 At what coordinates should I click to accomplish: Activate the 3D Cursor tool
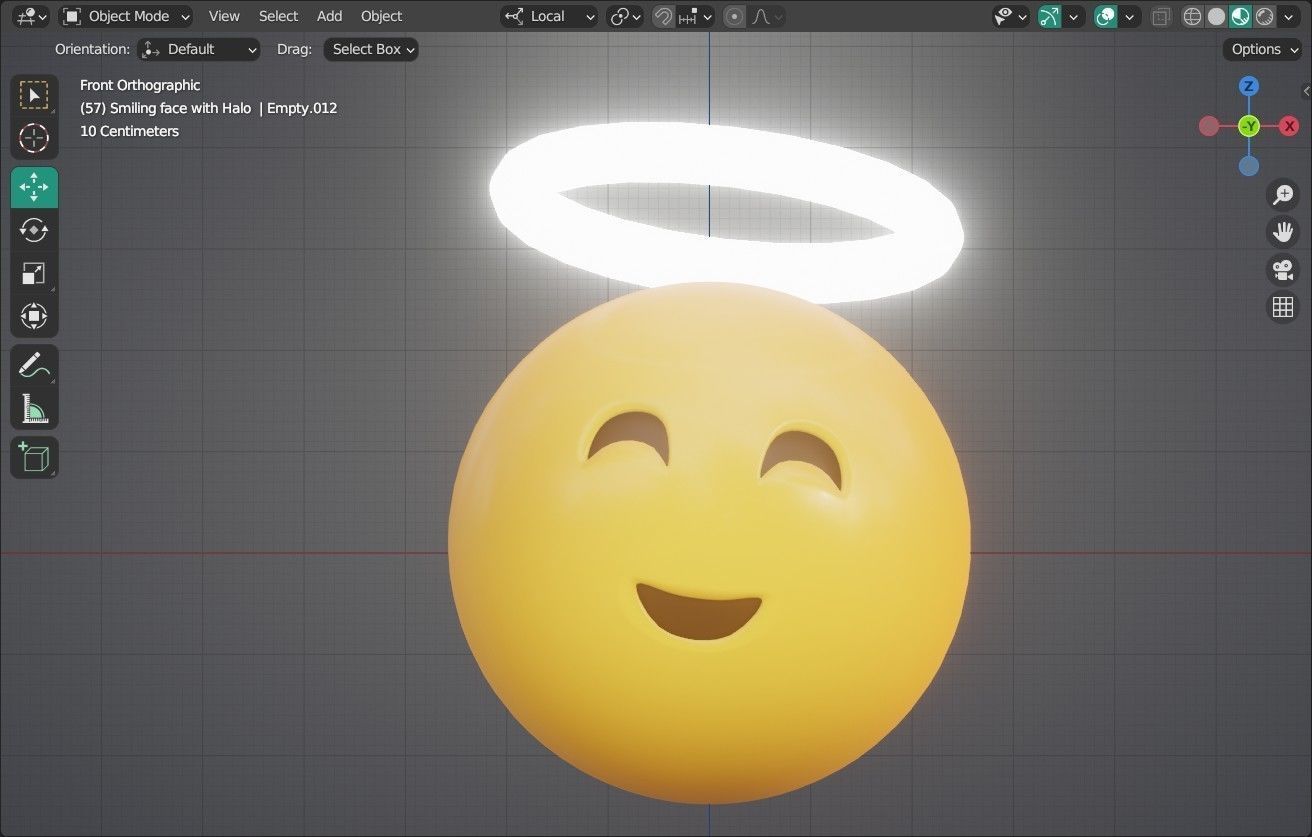tap(34, 138)
